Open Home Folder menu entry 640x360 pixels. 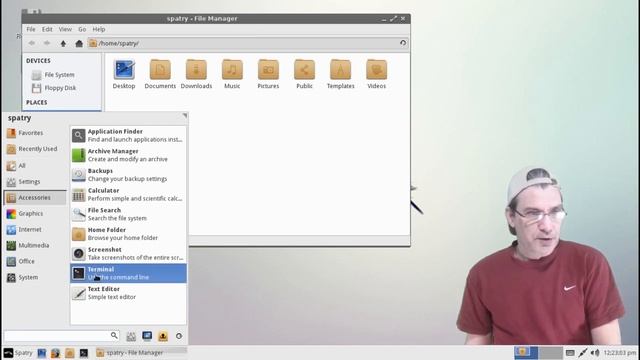tap(128, 233)
